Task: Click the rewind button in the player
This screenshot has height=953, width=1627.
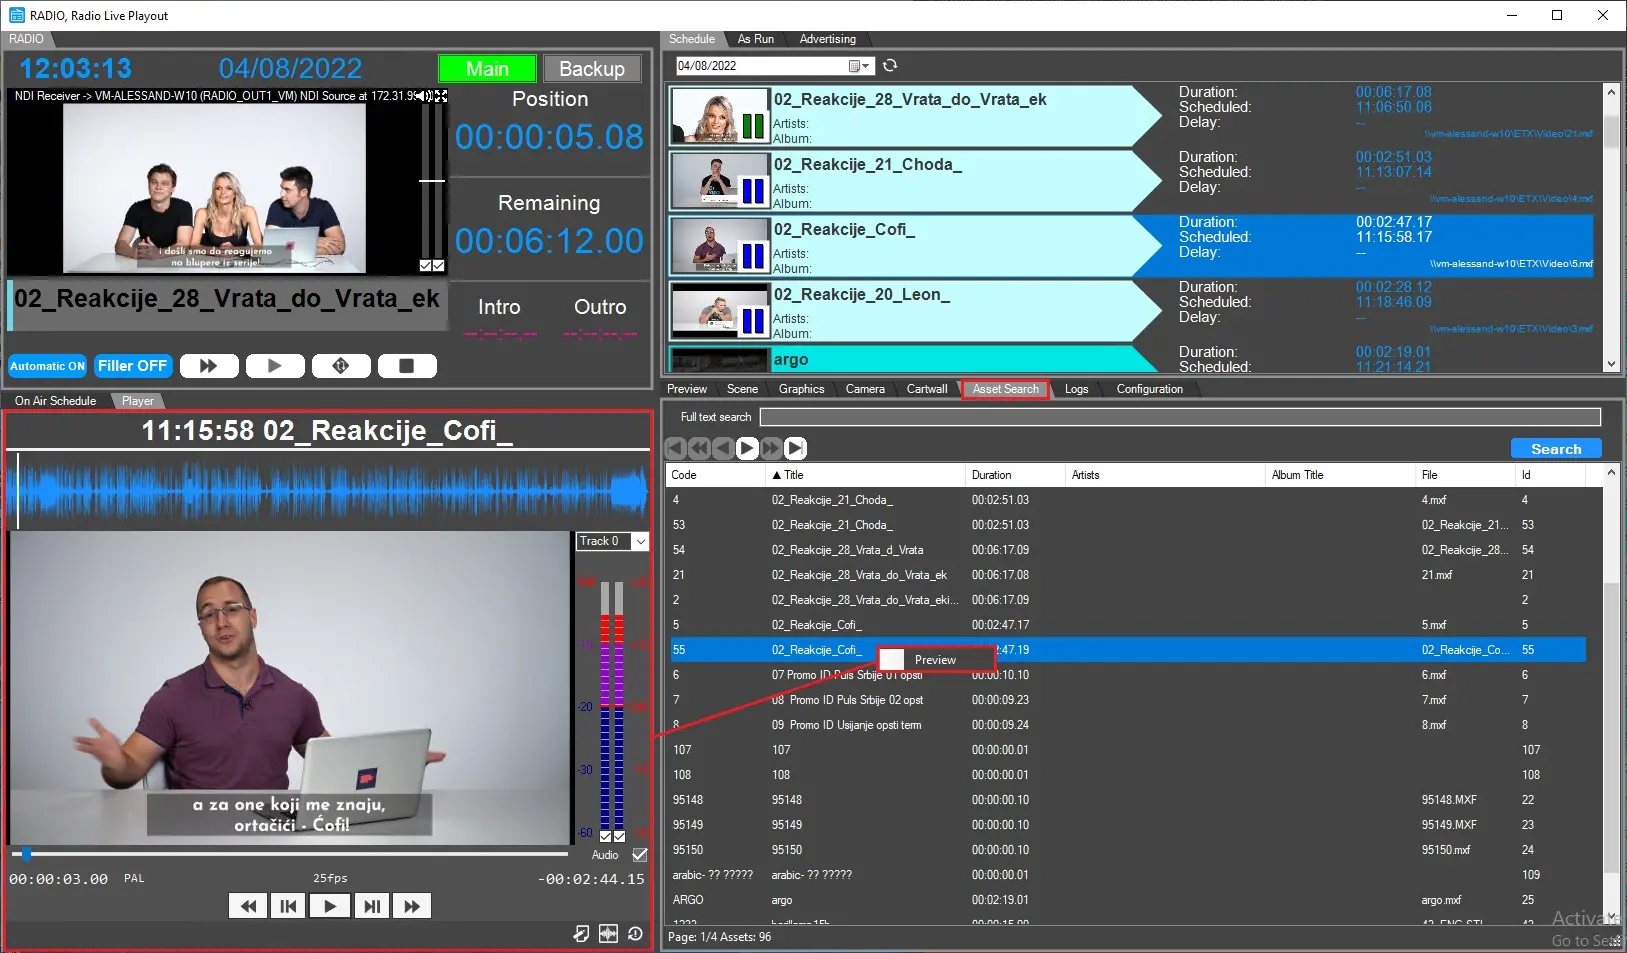Action: [x=247, y=906]
